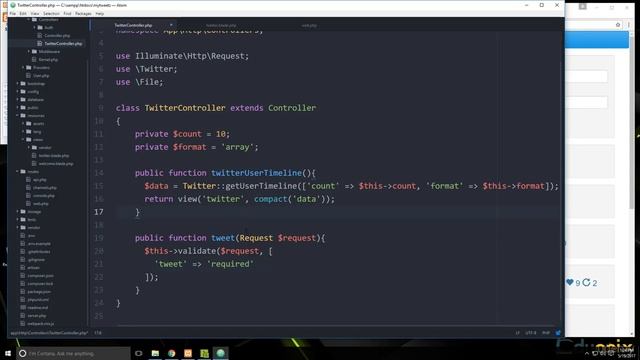Click the webpack.mix.js file icon
This screenshot has height=360, width=640.
(23, 324)
